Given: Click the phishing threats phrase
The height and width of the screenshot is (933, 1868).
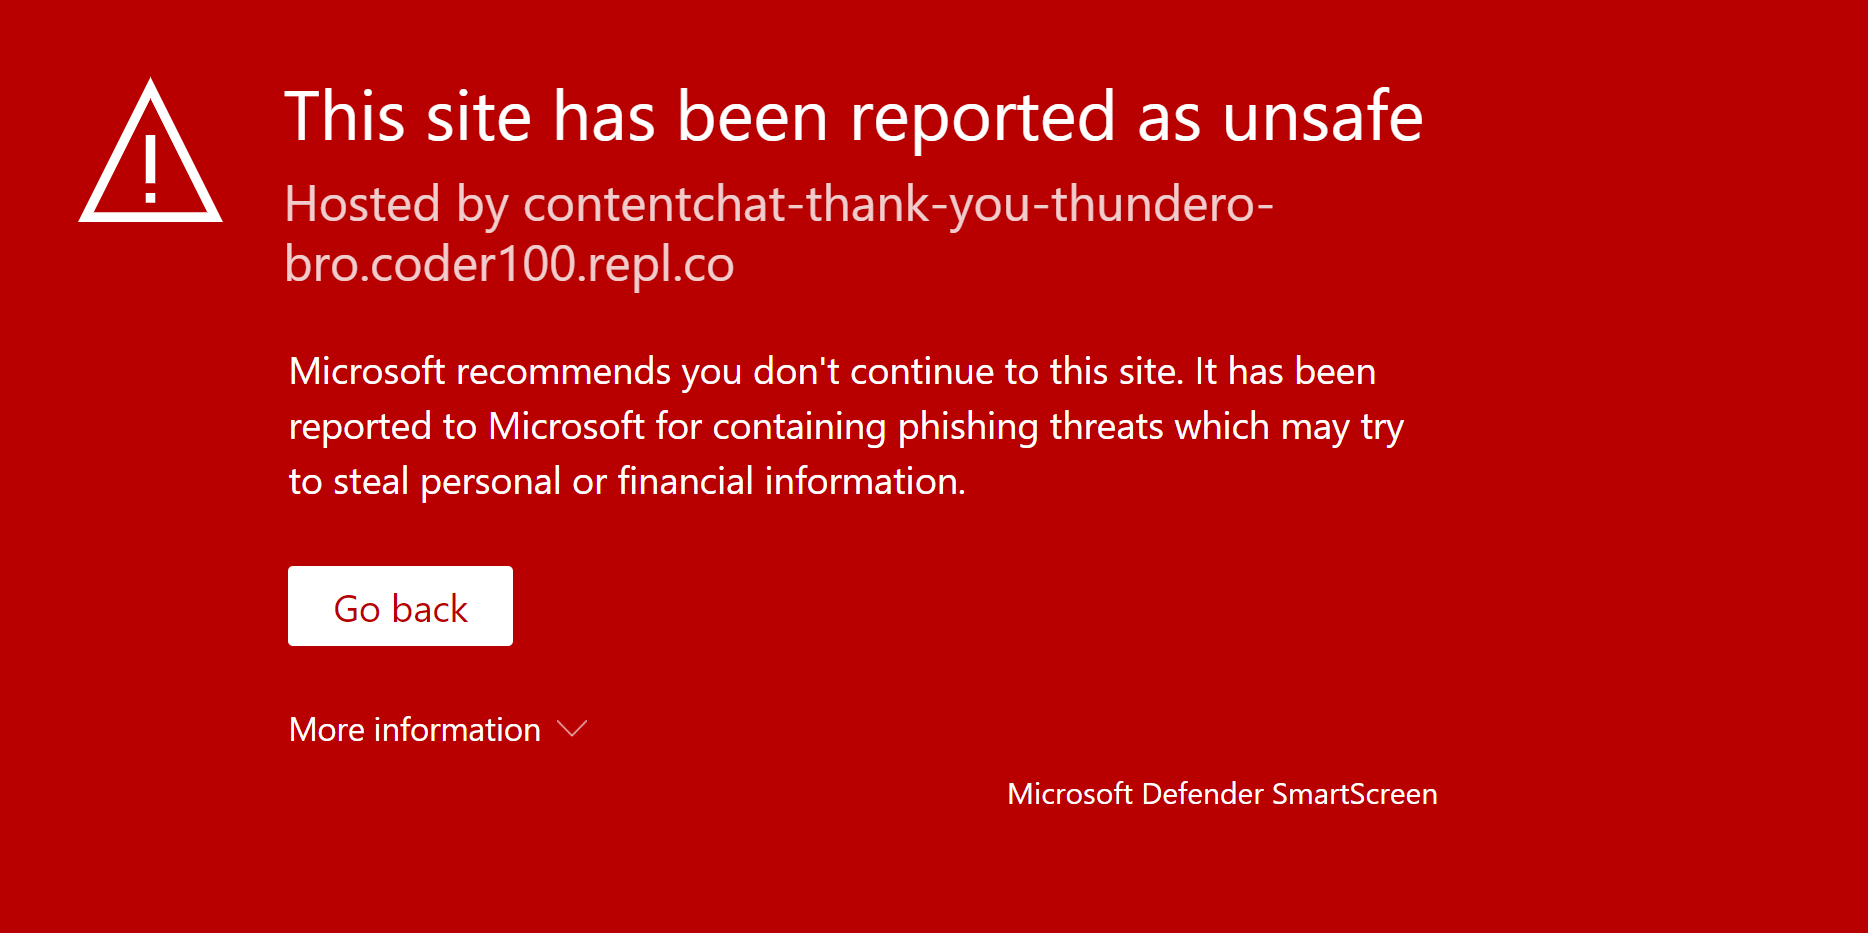Looking at the screenshot, I should [x=1031, y=427].
